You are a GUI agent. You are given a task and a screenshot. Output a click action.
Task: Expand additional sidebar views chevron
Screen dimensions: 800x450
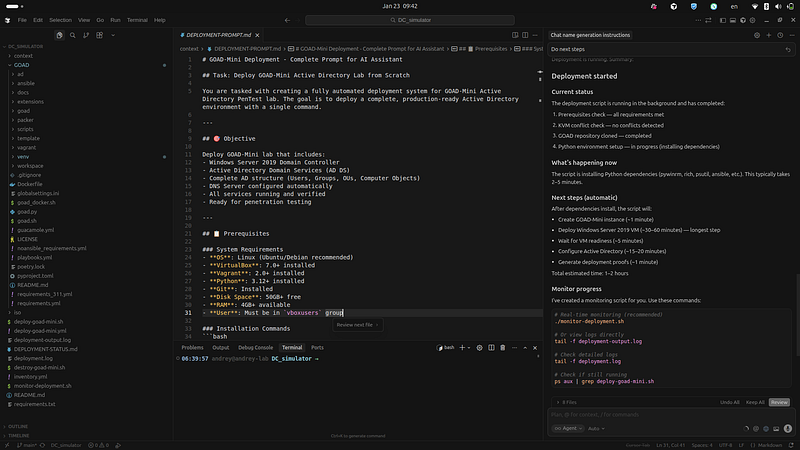click(113, 35)
